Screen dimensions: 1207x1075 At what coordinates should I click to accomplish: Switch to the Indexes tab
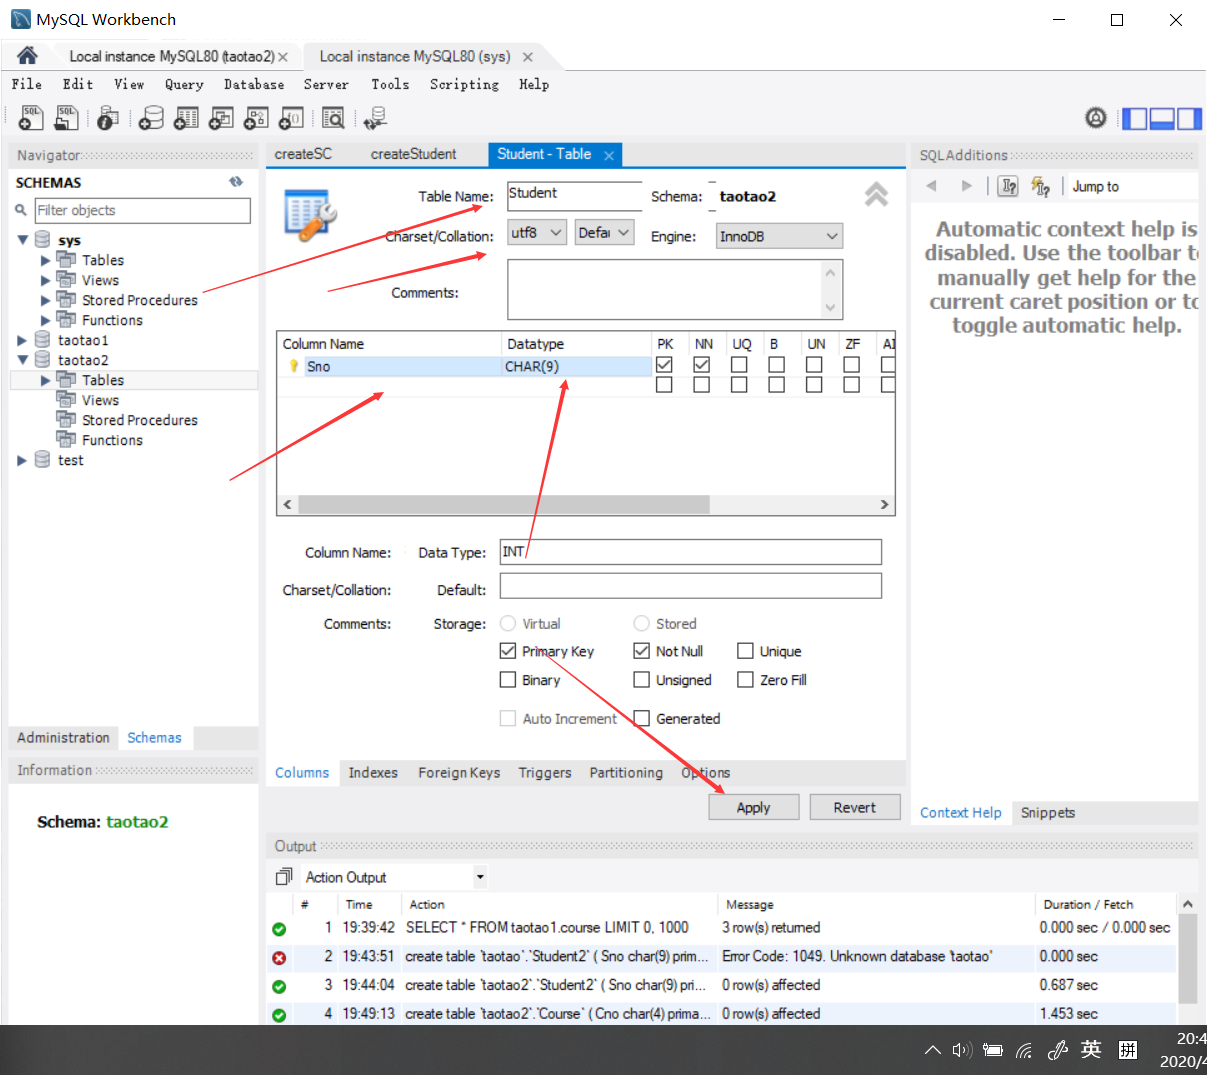[373, 772]
